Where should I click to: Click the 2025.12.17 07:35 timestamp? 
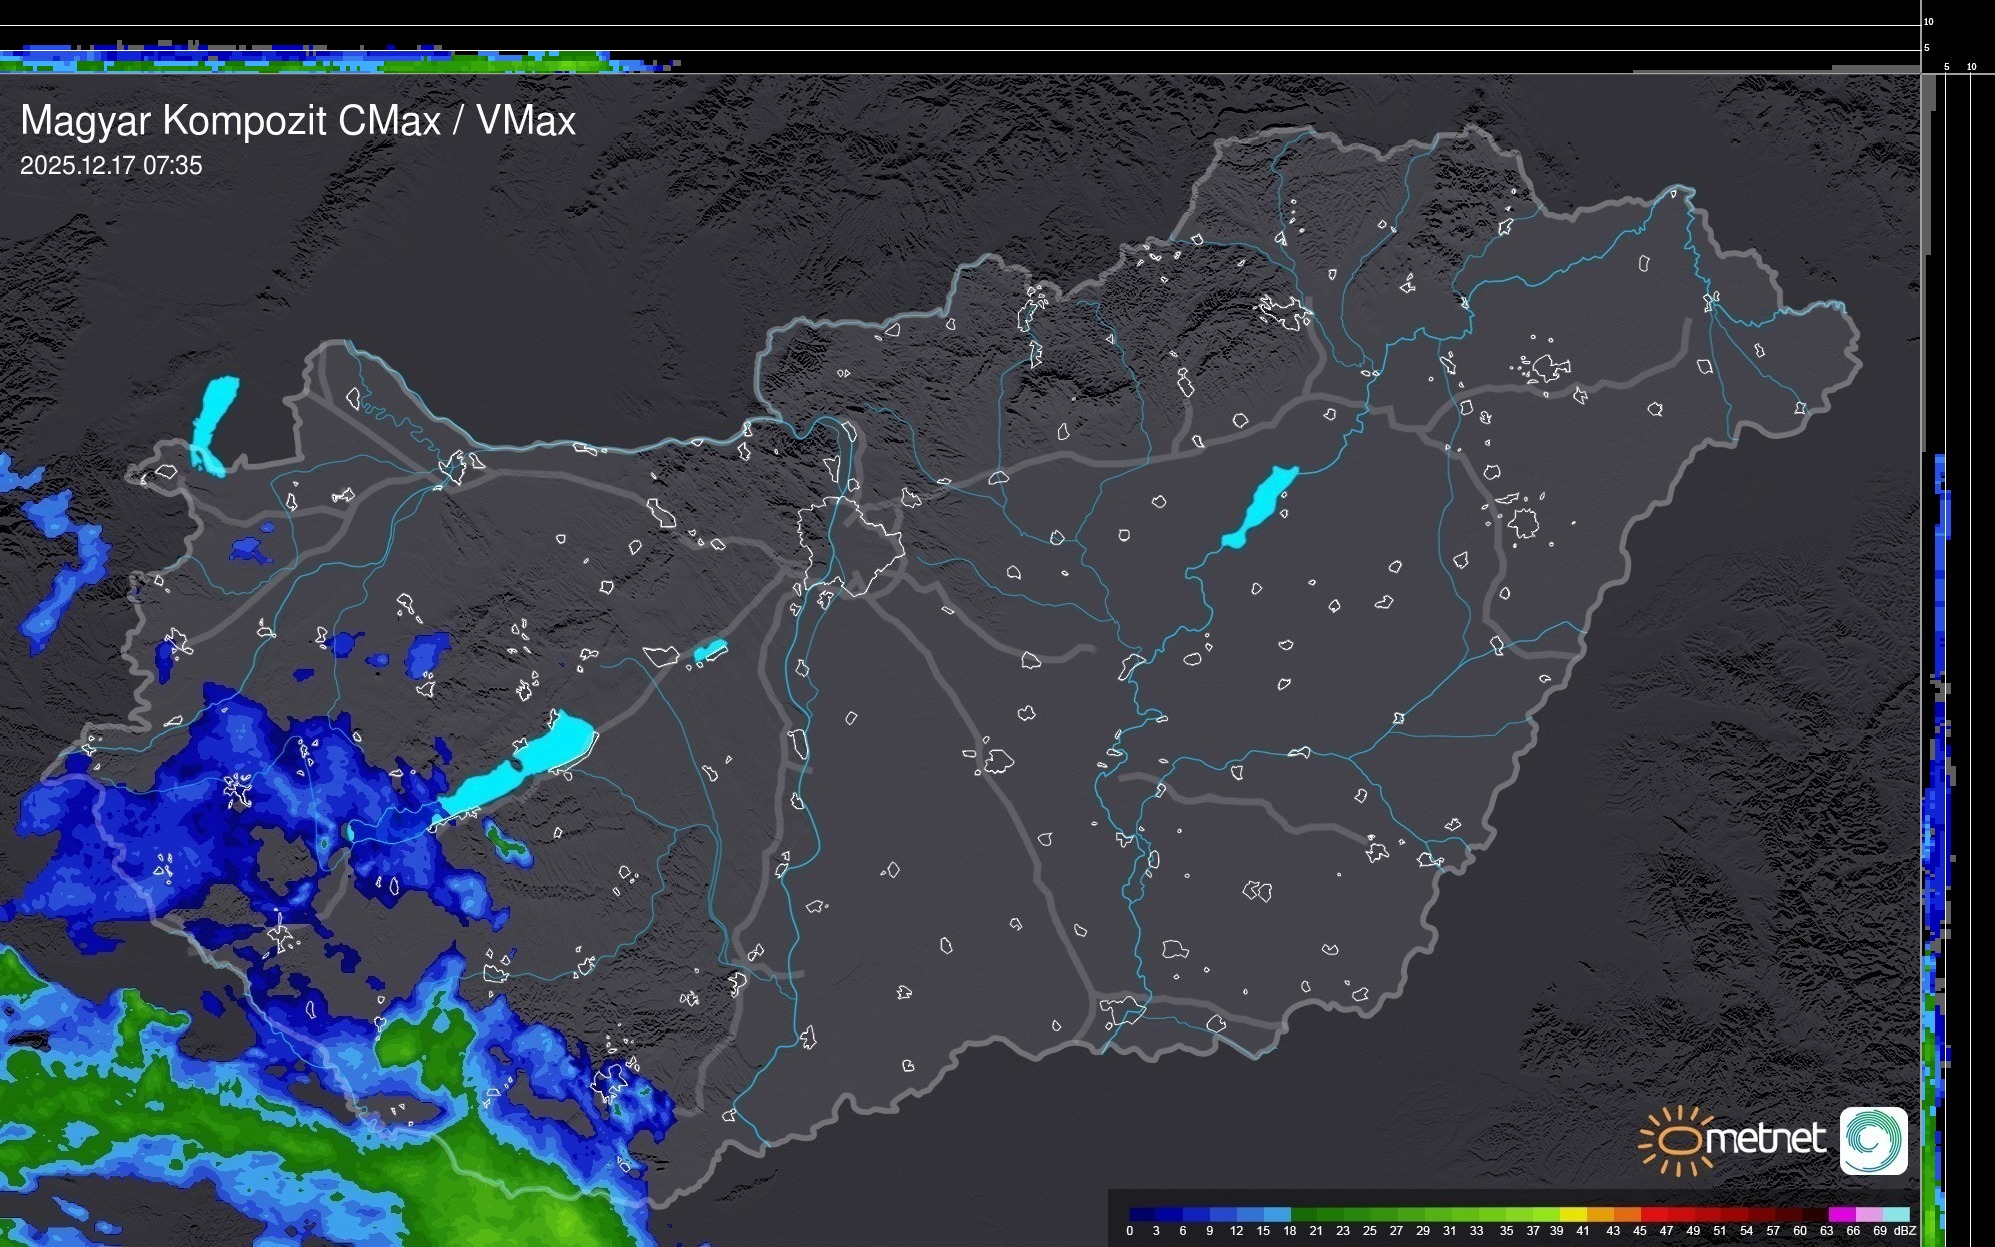pyautogui.click(x=111, y=166)
